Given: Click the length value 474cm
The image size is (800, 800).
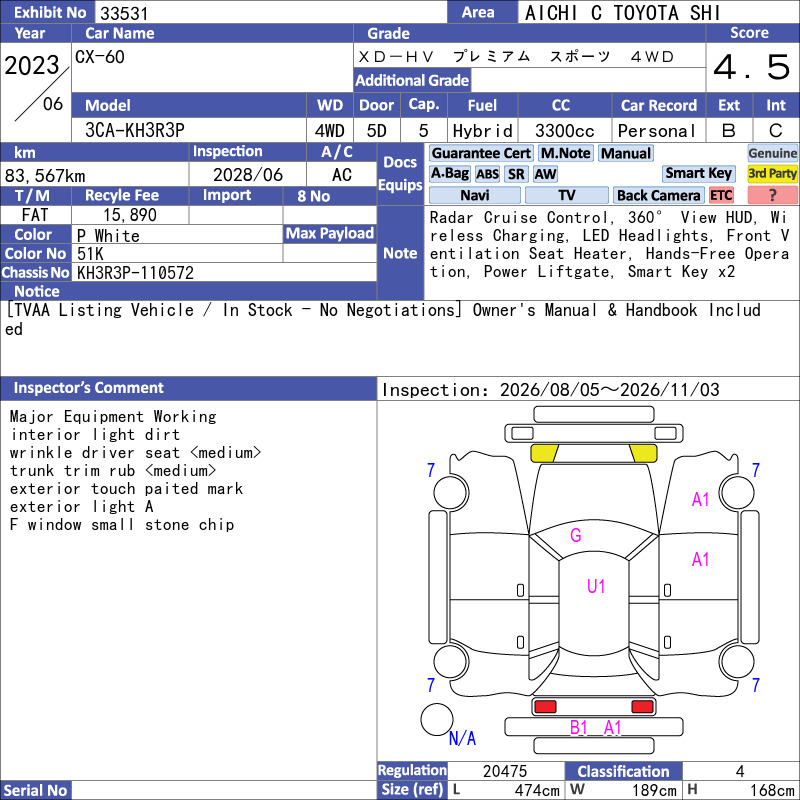Looking at the screenshot, I should coord(537,790).
